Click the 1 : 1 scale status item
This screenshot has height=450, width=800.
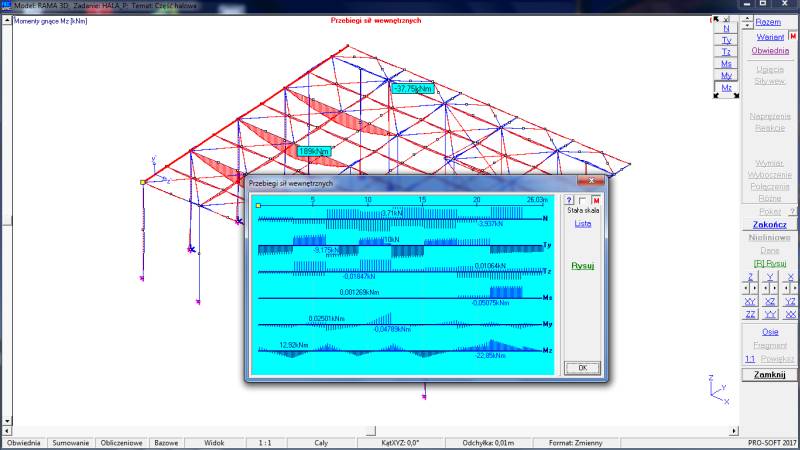point(265,443)
